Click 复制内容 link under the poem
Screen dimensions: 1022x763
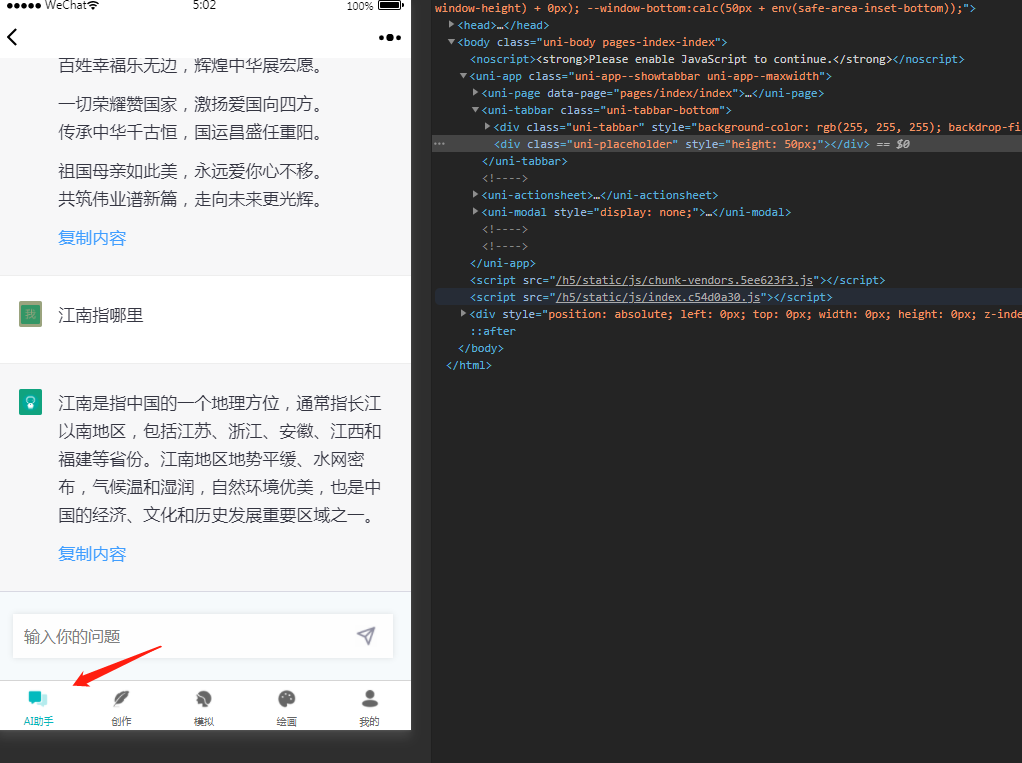click(x=92, y=238)
